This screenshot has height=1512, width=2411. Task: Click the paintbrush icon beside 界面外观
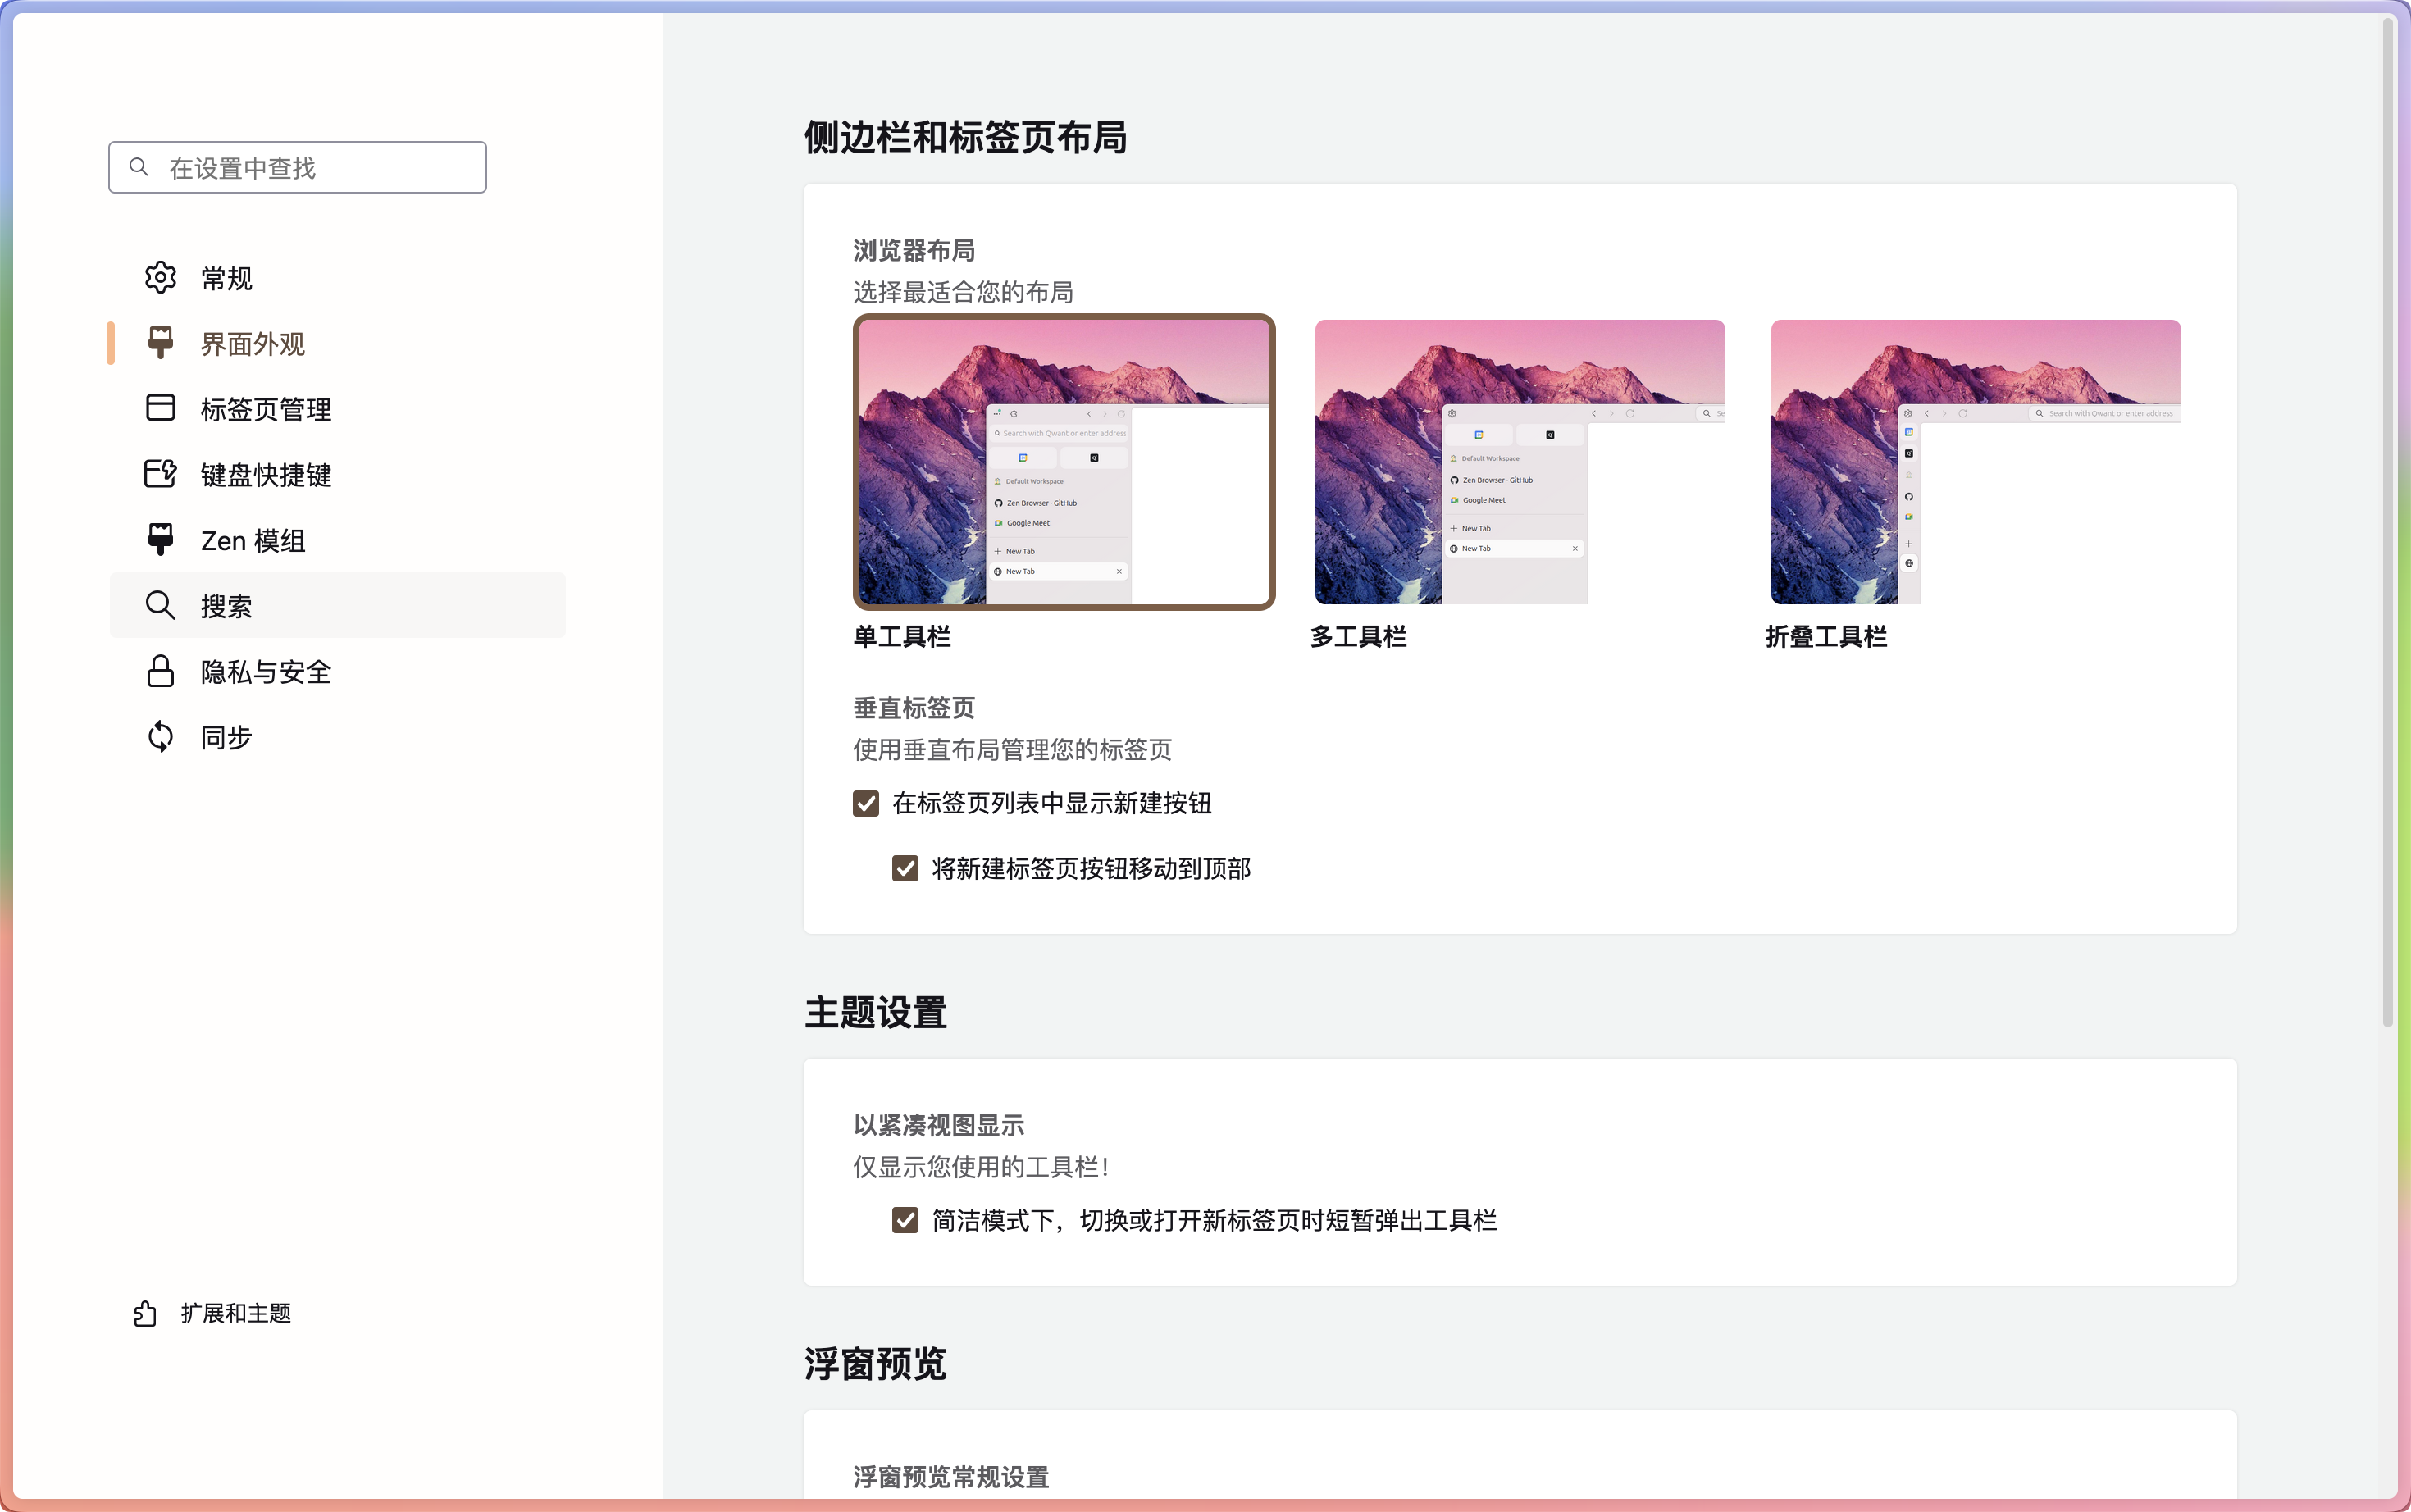coord(160,343)
